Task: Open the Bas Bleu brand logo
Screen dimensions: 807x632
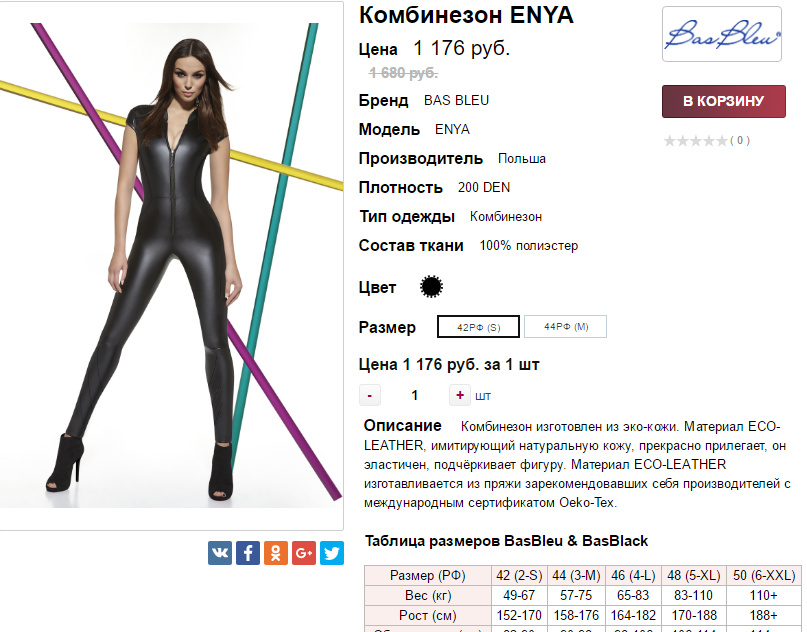Action: (x=722, y=34)
